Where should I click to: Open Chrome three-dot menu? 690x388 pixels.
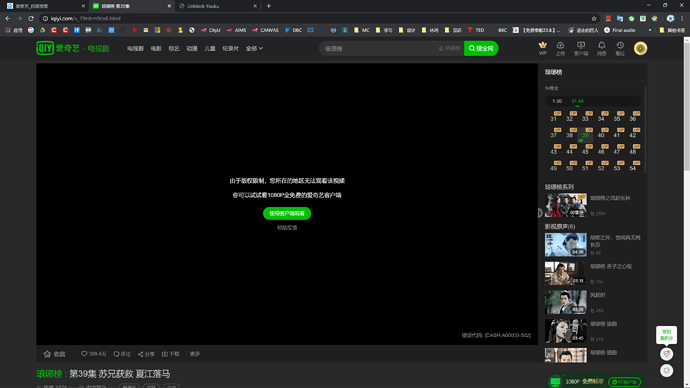tap(682, 18)
